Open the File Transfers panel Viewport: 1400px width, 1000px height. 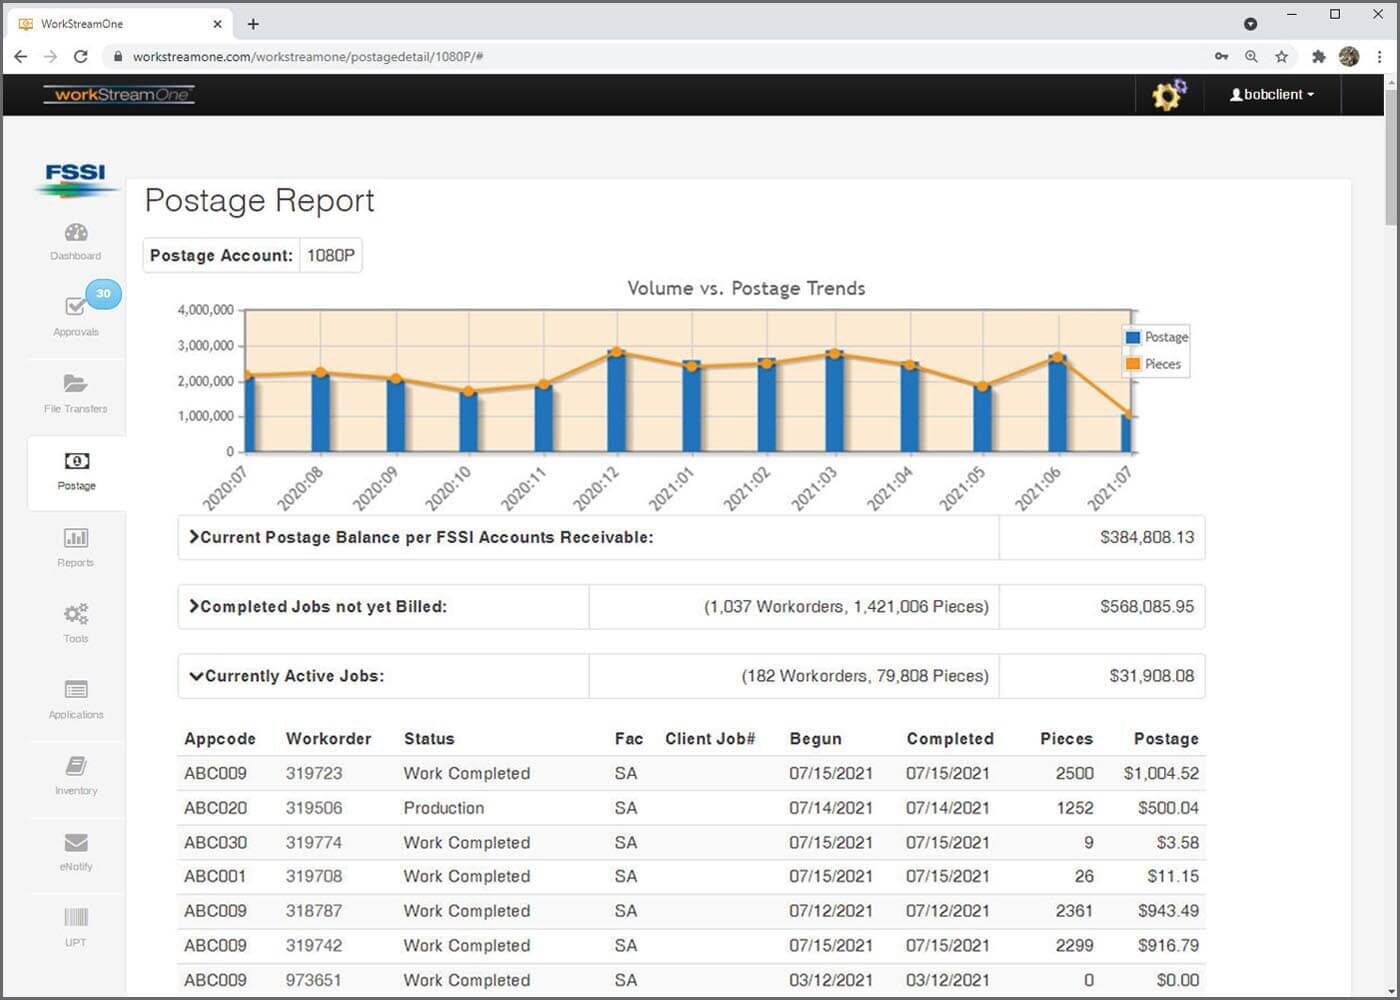coord(75,390)
